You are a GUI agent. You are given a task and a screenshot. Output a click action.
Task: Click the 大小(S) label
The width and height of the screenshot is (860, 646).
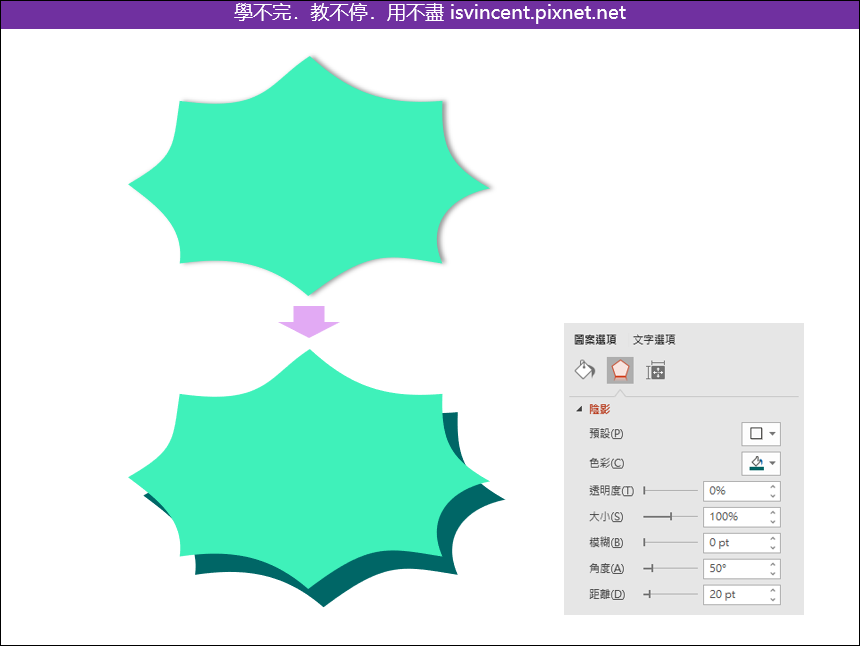click(x=606, y=517)
